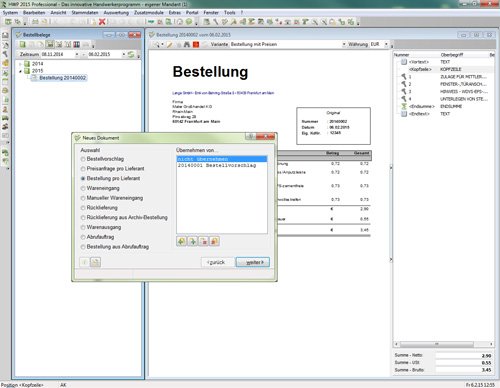This screenshot has width=500, height=388.
Task: Click the last icon below the Übernehmen von list
Action: pos(215,241)
